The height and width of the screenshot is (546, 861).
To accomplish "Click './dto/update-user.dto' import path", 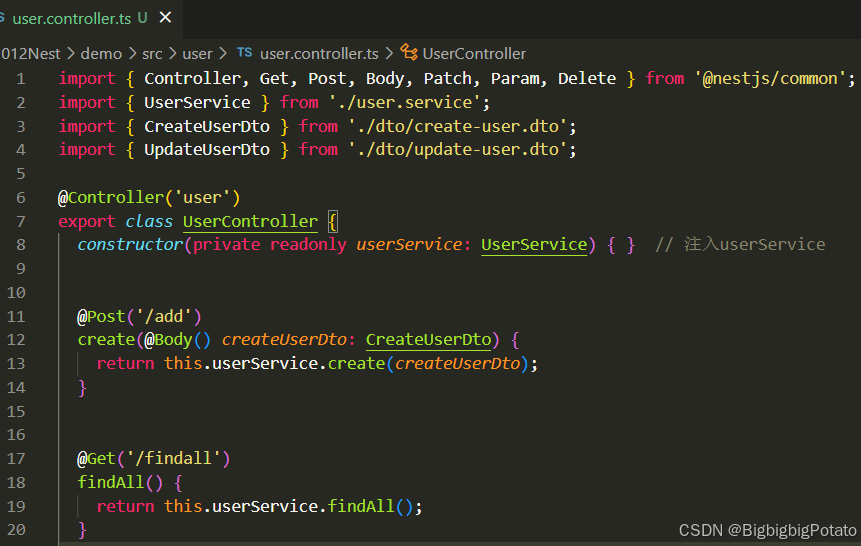I will tap(458, 149).
